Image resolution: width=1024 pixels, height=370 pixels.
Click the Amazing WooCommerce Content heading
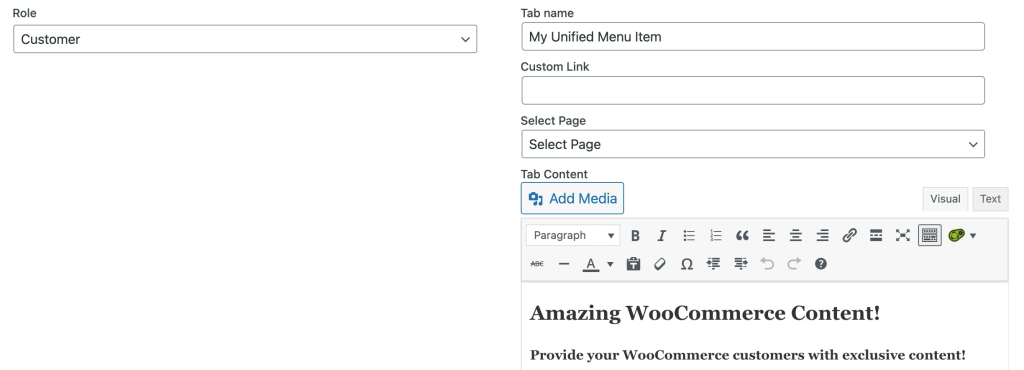click(705, 313)
